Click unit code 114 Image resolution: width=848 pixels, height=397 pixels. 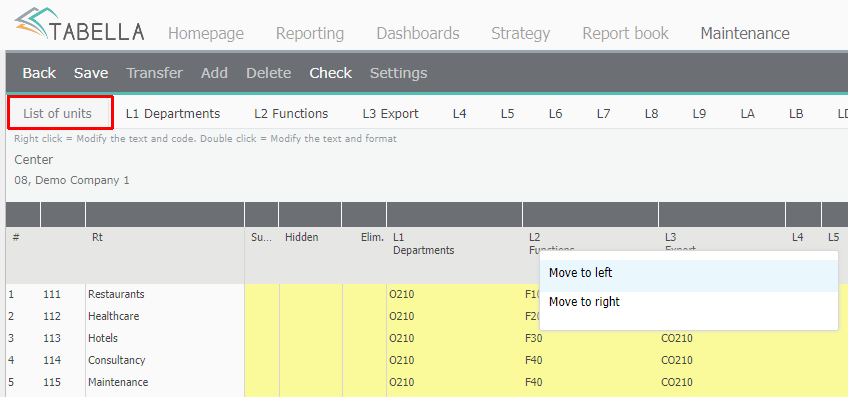click(x=52, y=360)
